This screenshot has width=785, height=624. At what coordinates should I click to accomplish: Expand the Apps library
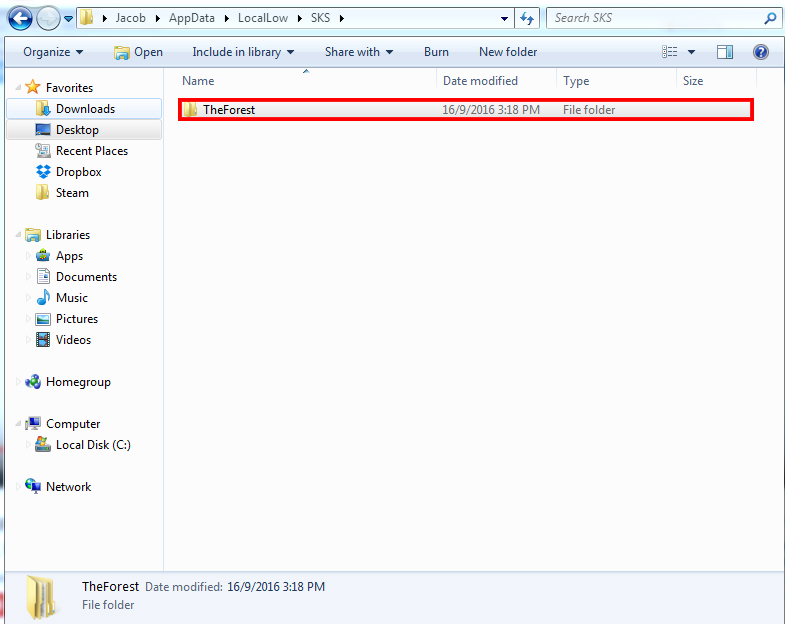[x=28, y=255]
